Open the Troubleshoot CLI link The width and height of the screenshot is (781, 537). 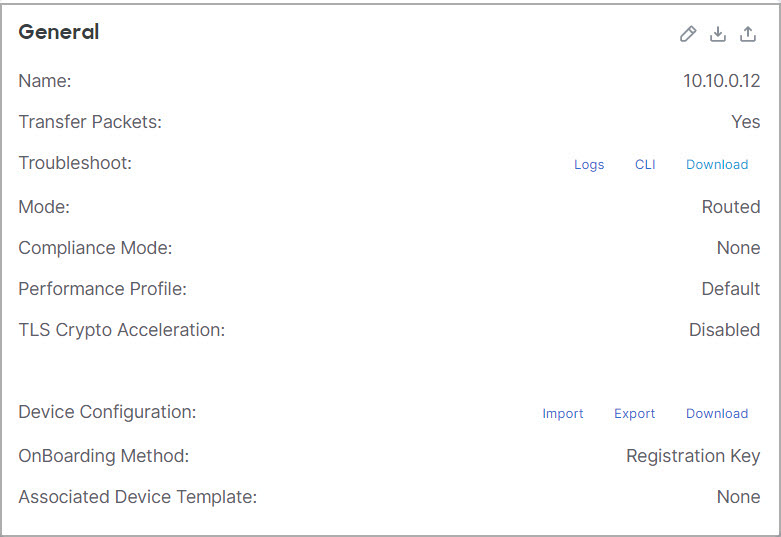pos(645,165)
